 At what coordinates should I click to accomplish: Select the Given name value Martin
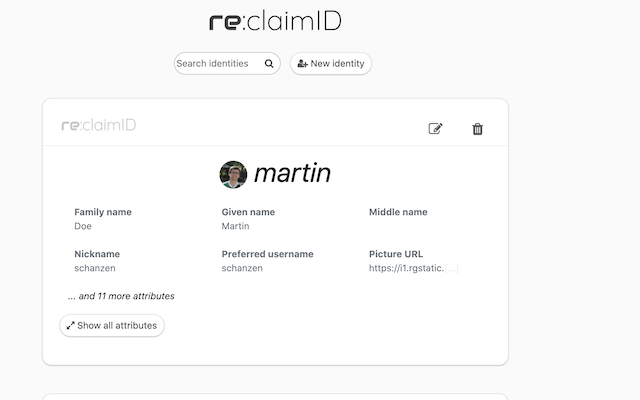pyautogui.click(x=235, y=227)
